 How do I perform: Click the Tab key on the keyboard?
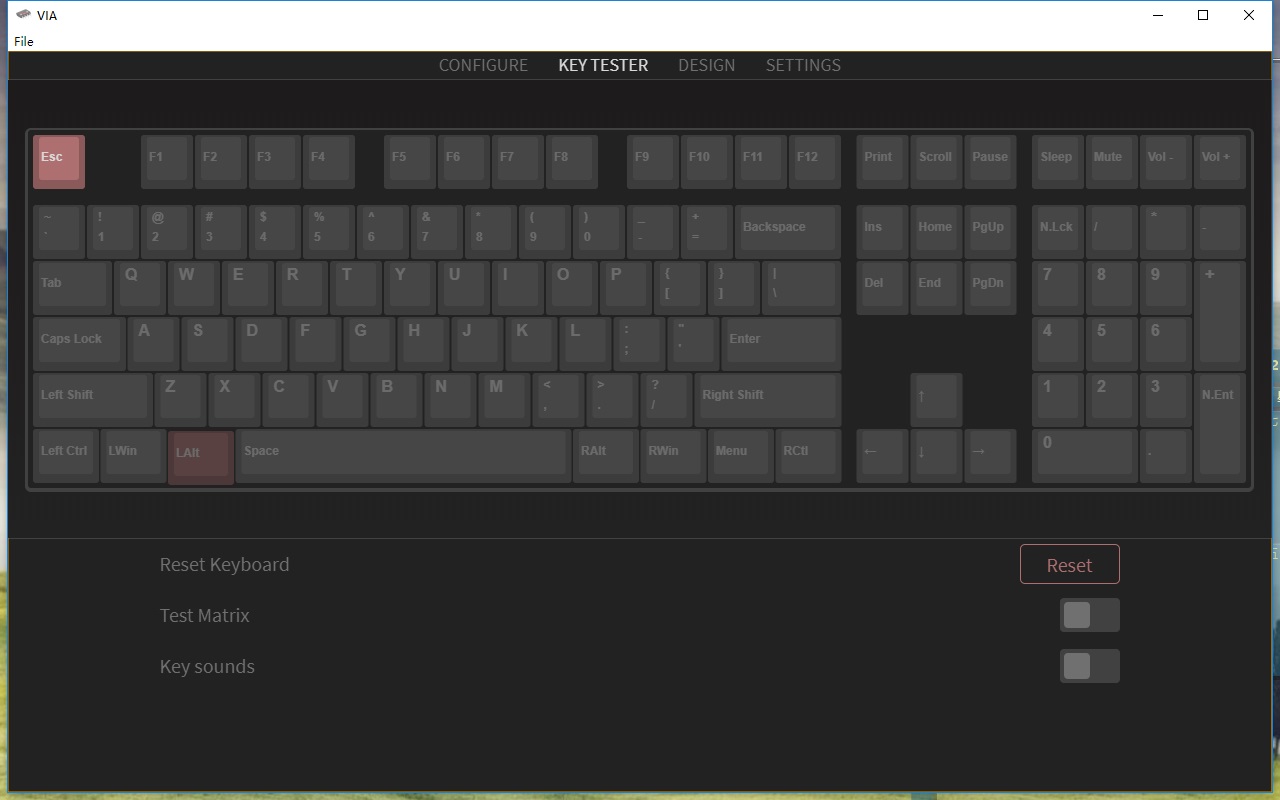[x=72, y=288]
